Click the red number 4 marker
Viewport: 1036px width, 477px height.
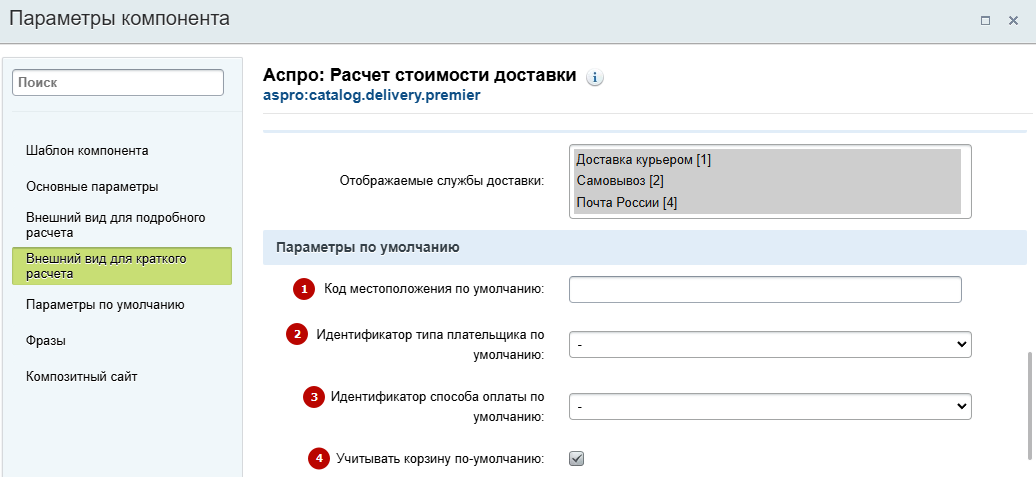click(319, 458)
